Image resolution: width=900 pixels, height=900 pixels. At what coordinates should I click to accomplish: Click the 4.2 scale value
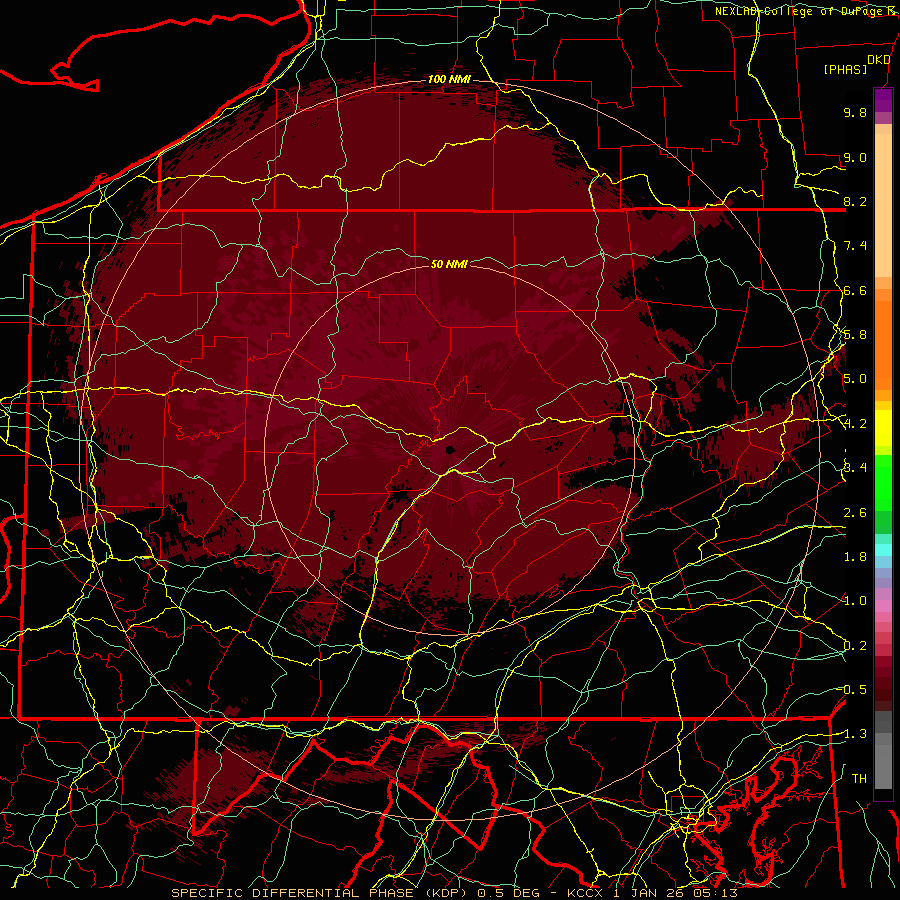tap(855, 424)
